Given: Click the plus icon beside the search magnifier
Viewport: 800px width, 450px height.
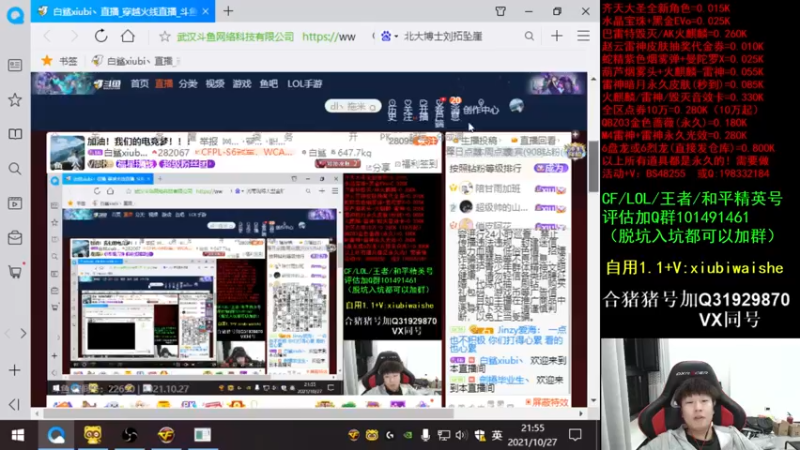Looking at the screenshot, I should (x=556, y=36).
